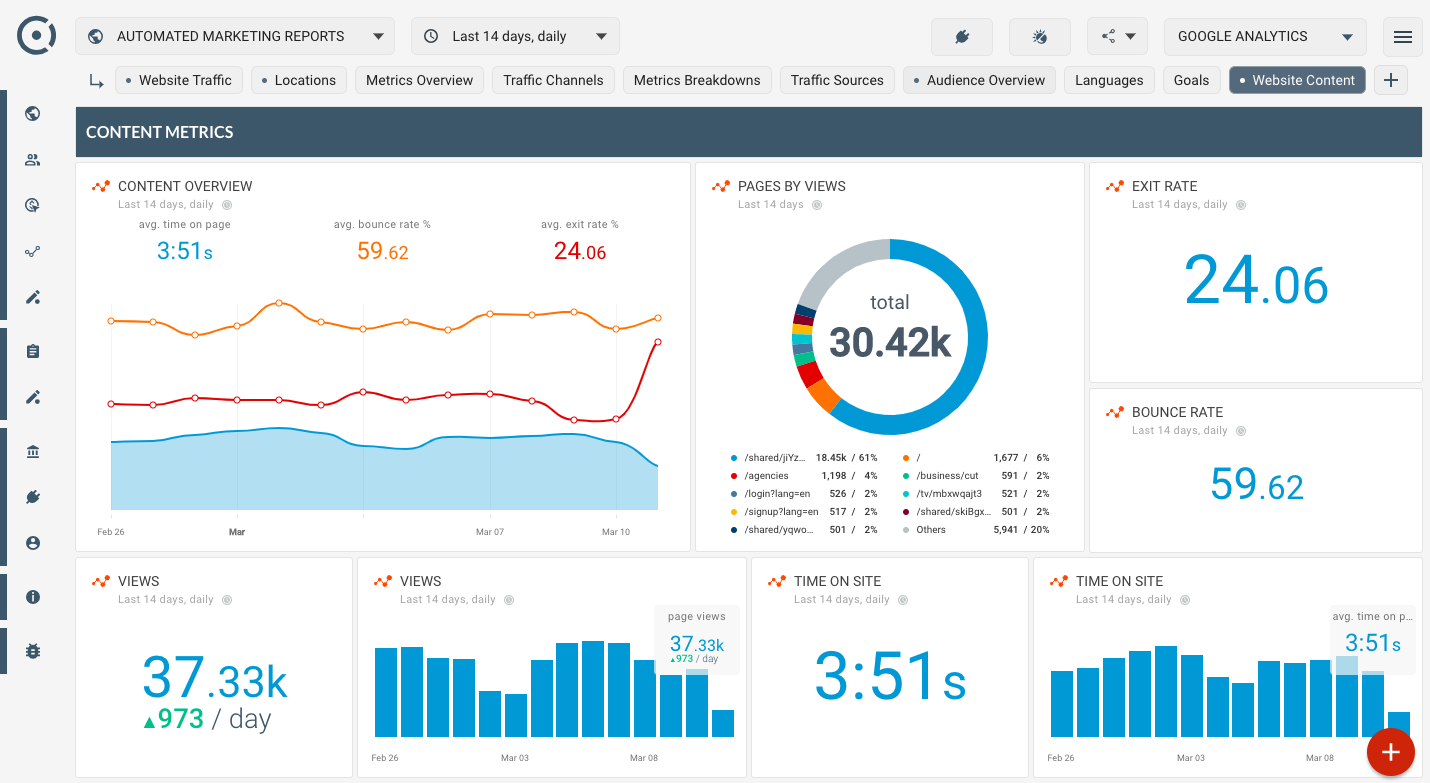The image size is (1430, 783).
Task: Open the hamburger menu at top right
Action: point(1402,37)
